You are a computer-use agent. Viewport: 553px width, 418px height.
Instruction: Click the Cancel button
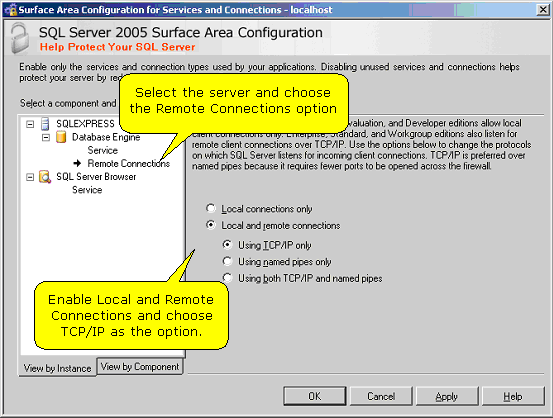point(381,396)
